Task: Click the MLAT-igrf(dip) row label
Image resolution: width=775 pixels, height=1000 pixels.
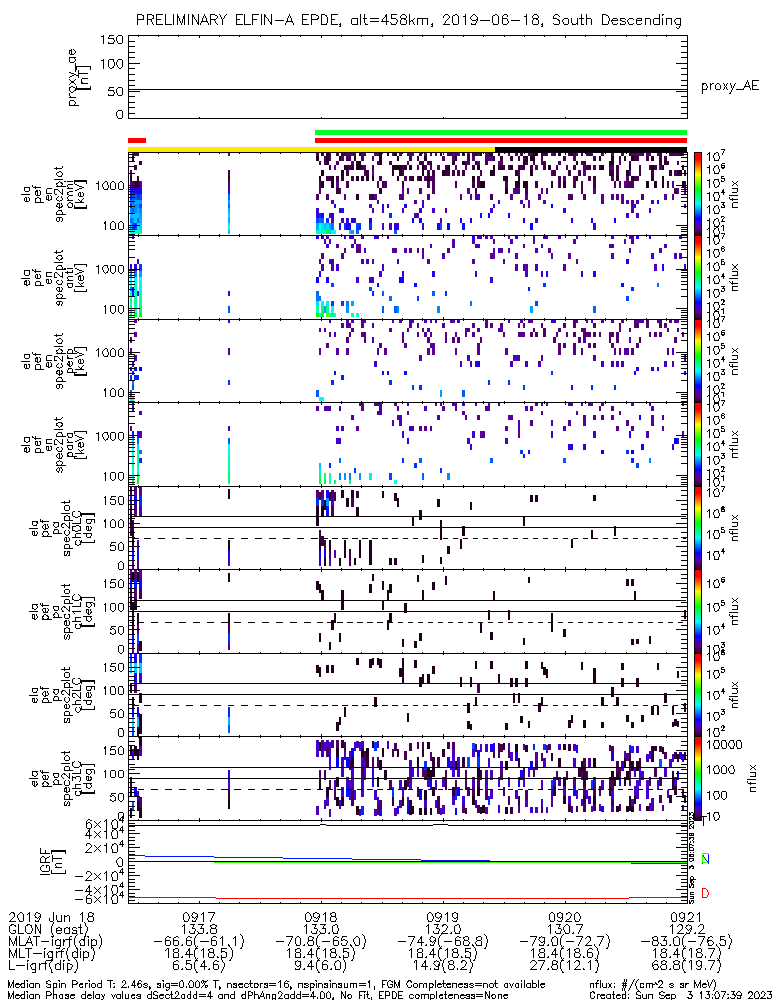Action: pos(55,942)
